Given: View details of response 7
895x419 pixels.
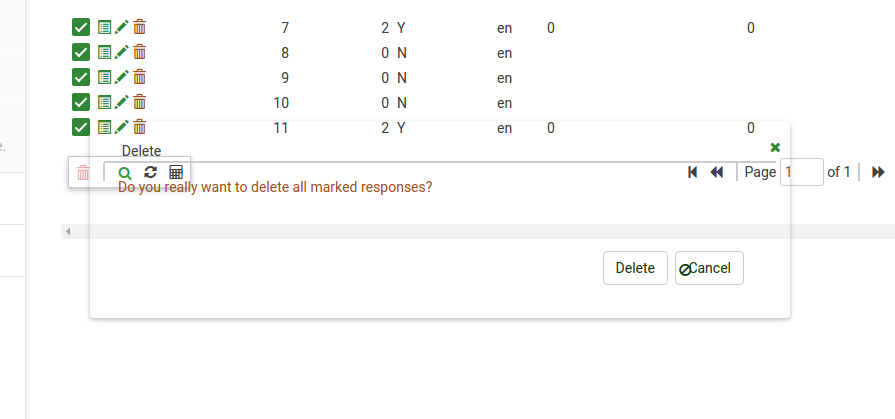Looking at the screenshot, I should point(104,28).
